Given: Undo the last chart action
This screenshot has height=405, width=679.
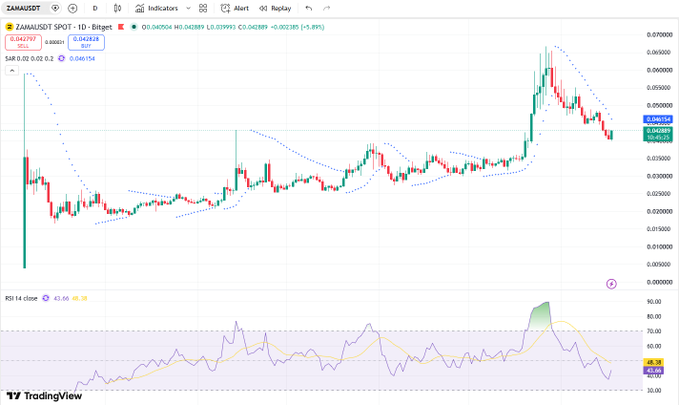Looking at the screenshot, I should [309, 8].
